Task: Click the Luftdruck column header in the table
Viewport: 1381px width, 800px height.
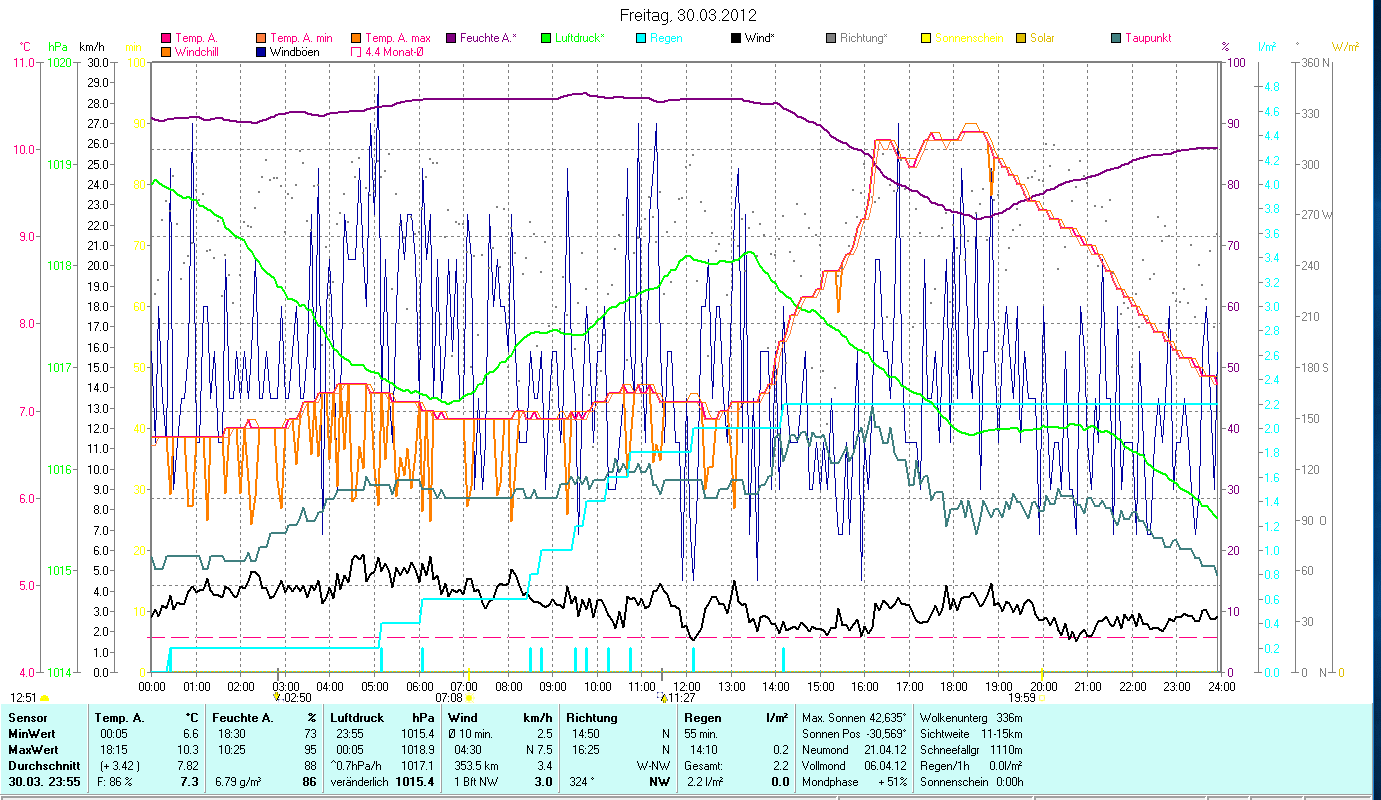Action: pos(355,718)
